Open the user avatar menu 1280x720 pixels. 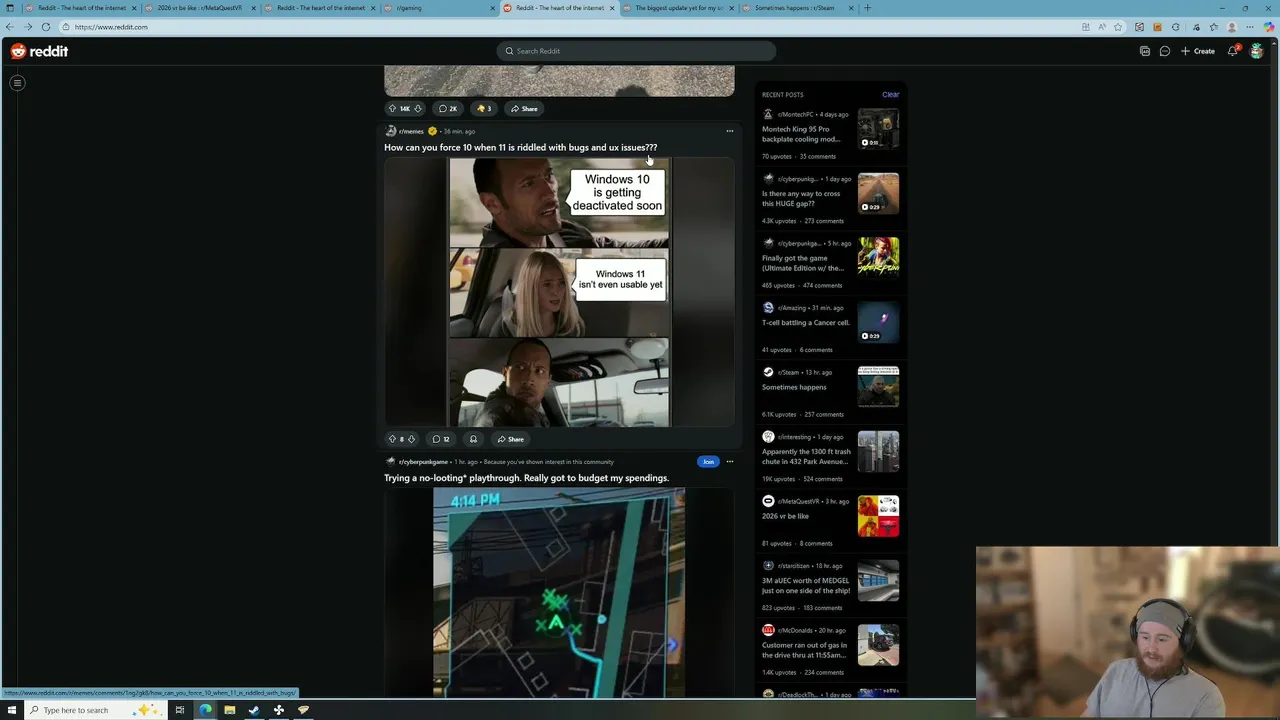tap(1257, 51)
